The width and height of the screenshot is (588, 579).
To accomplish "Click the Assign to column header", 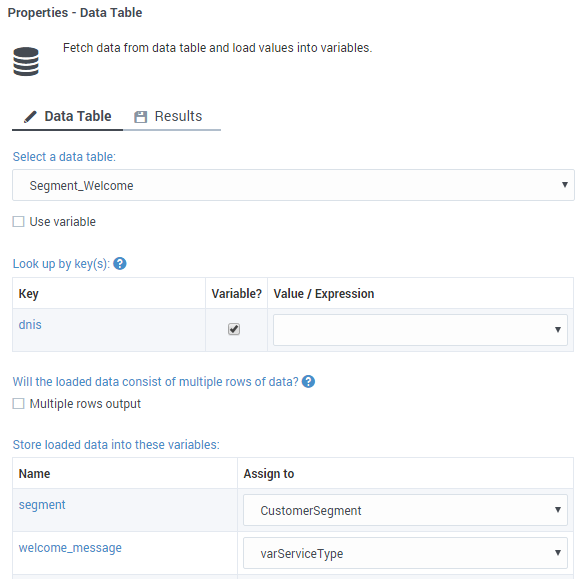I will (269, 474).
